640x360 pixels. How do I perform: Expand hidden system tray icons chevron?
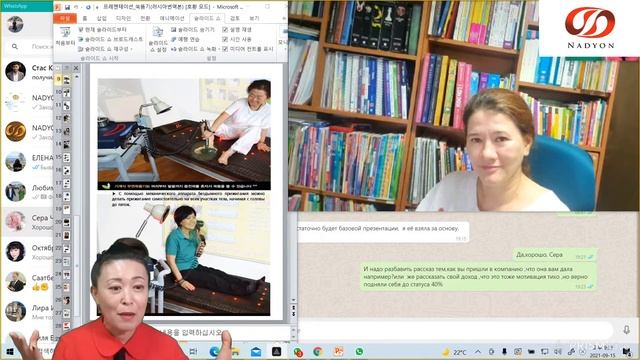tap(478, 352)
